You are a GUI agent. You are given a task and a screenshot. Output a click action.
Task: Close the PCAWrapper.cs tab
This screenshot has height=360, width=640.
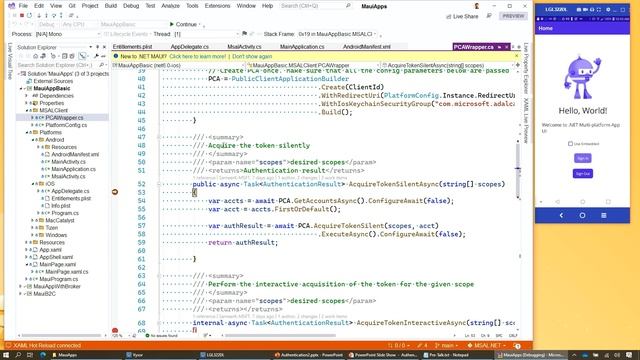click(x=507, y=47)
